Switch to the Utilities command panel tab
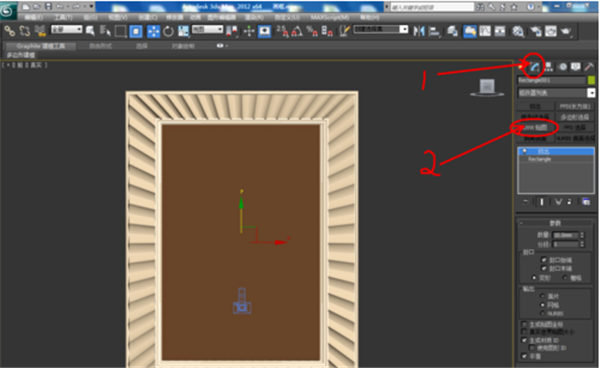Viewport: 600px width, 368px height. [589, 67]
